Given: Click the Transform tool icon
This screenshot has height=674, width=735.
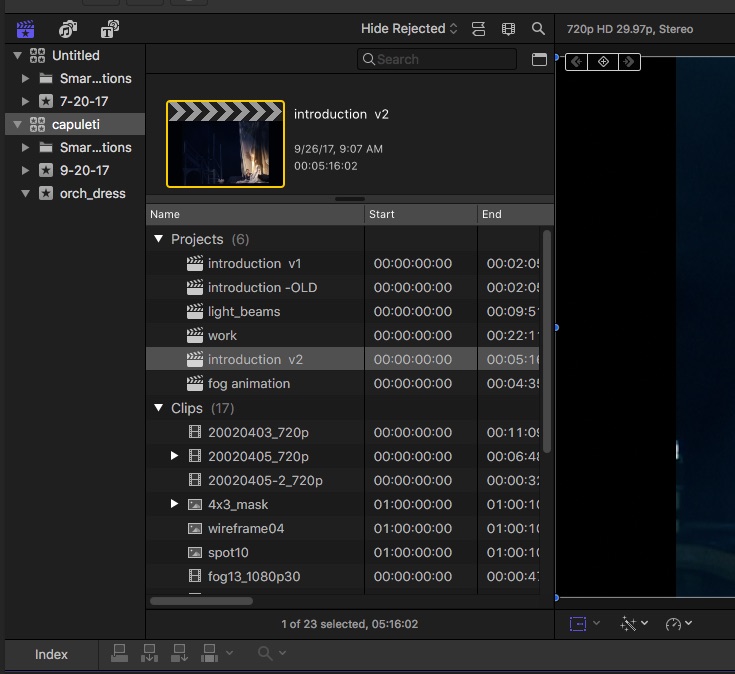Looking at the screenshot, I should (x=578, y=624).
